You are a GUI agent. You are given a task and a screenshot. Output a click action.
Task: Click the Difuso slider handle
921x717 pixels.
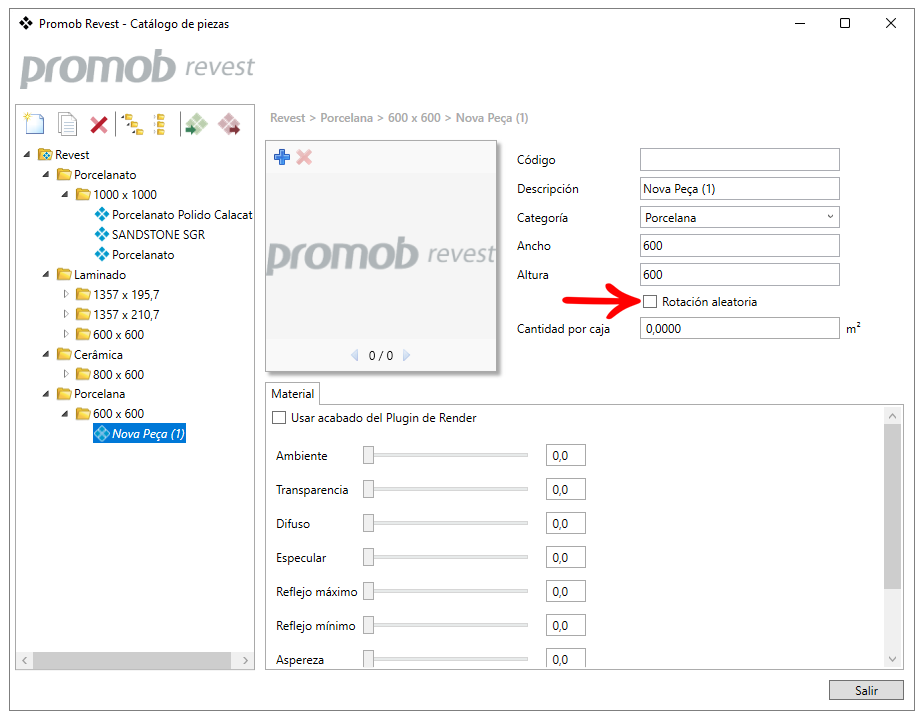click(368, 523)
